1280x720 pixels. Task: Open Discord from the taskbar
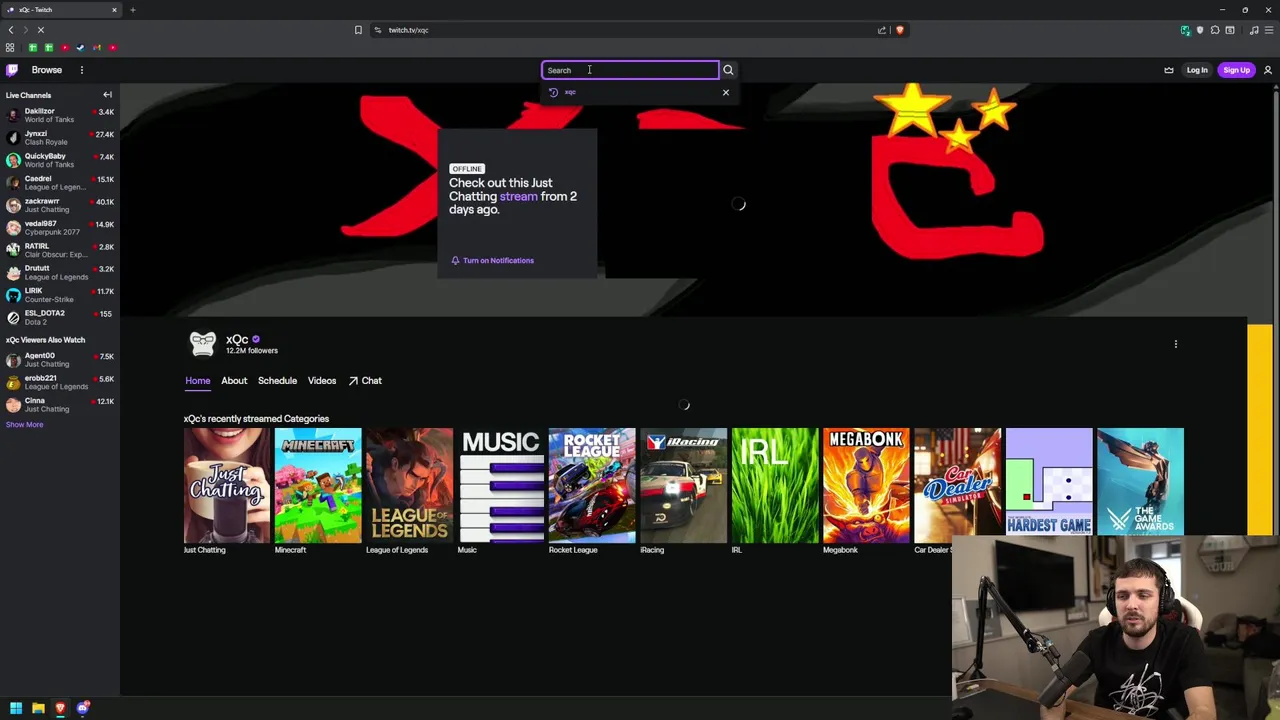[83, 708]
